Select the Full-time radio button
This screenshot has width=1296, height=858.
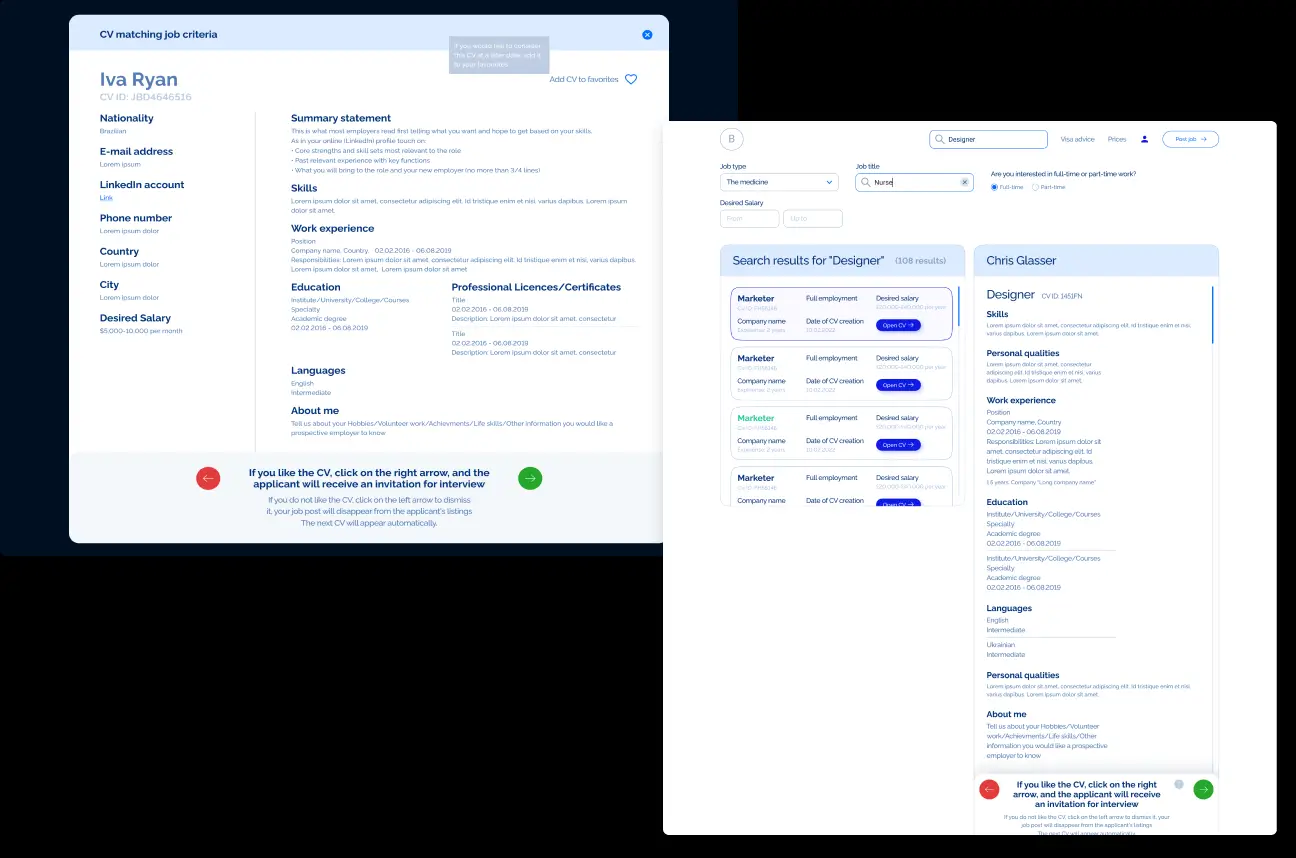[x=994, y=187]
